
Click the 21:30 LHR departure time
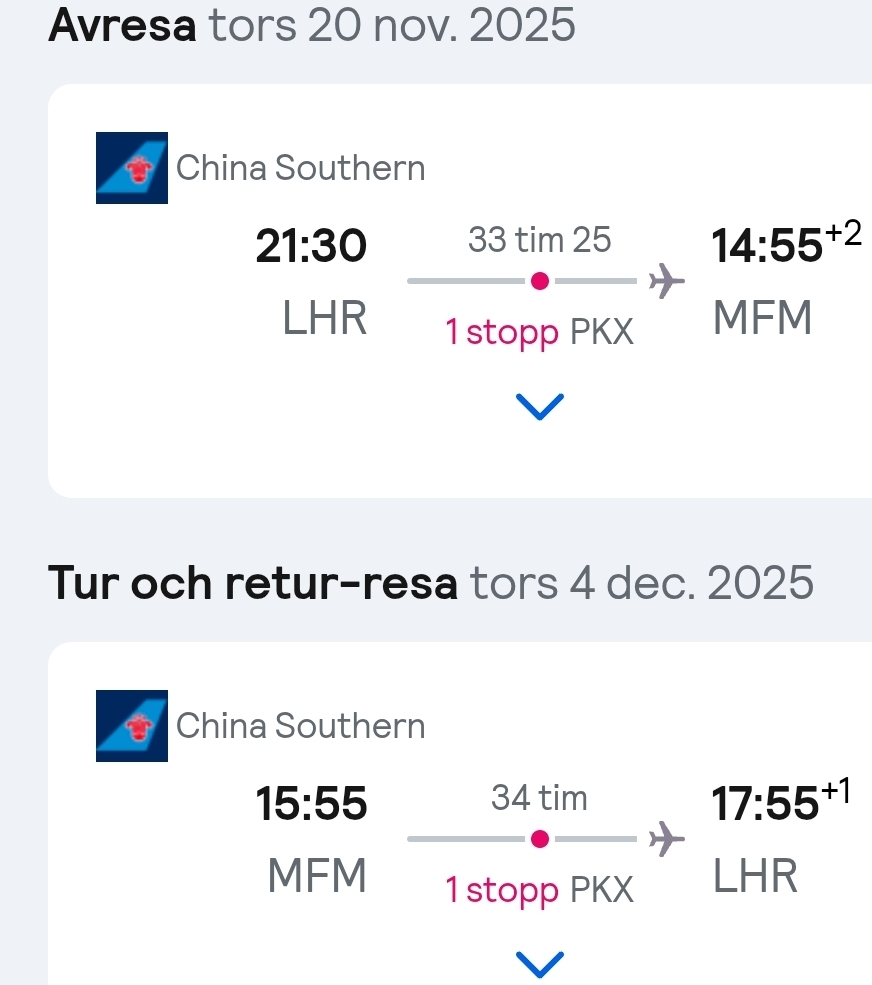point(311,246)
